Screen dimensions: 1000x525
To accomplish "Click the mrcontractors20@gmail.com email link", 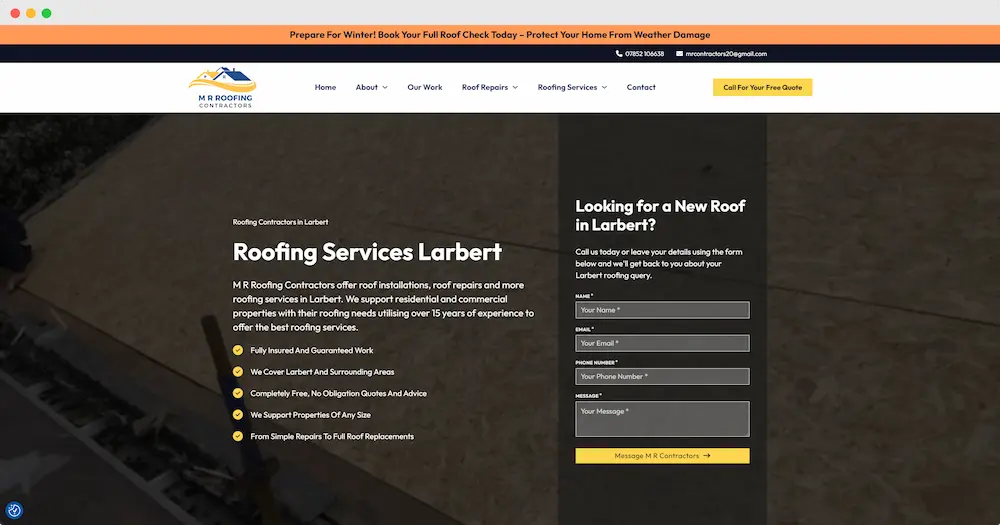I will [726, 54].
